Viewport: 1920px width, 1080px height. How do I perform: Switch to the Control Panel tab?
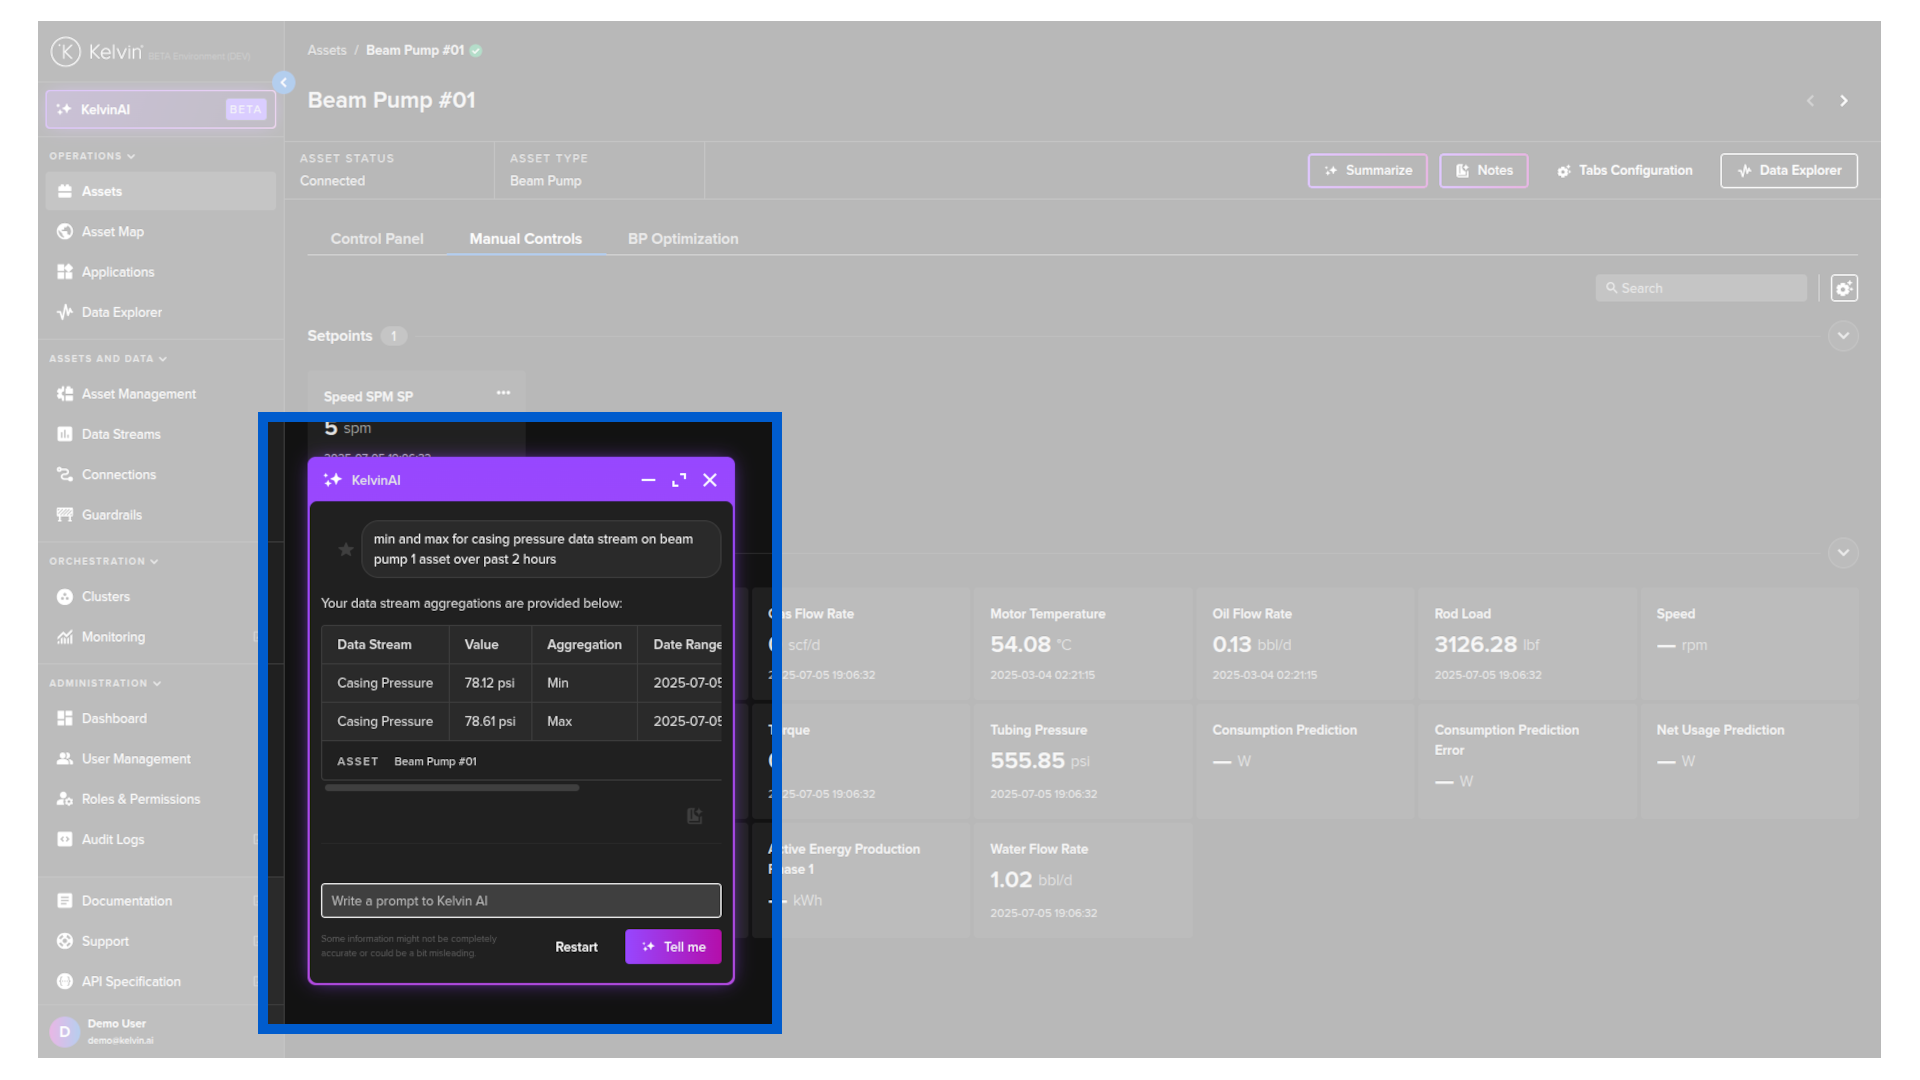377,239
